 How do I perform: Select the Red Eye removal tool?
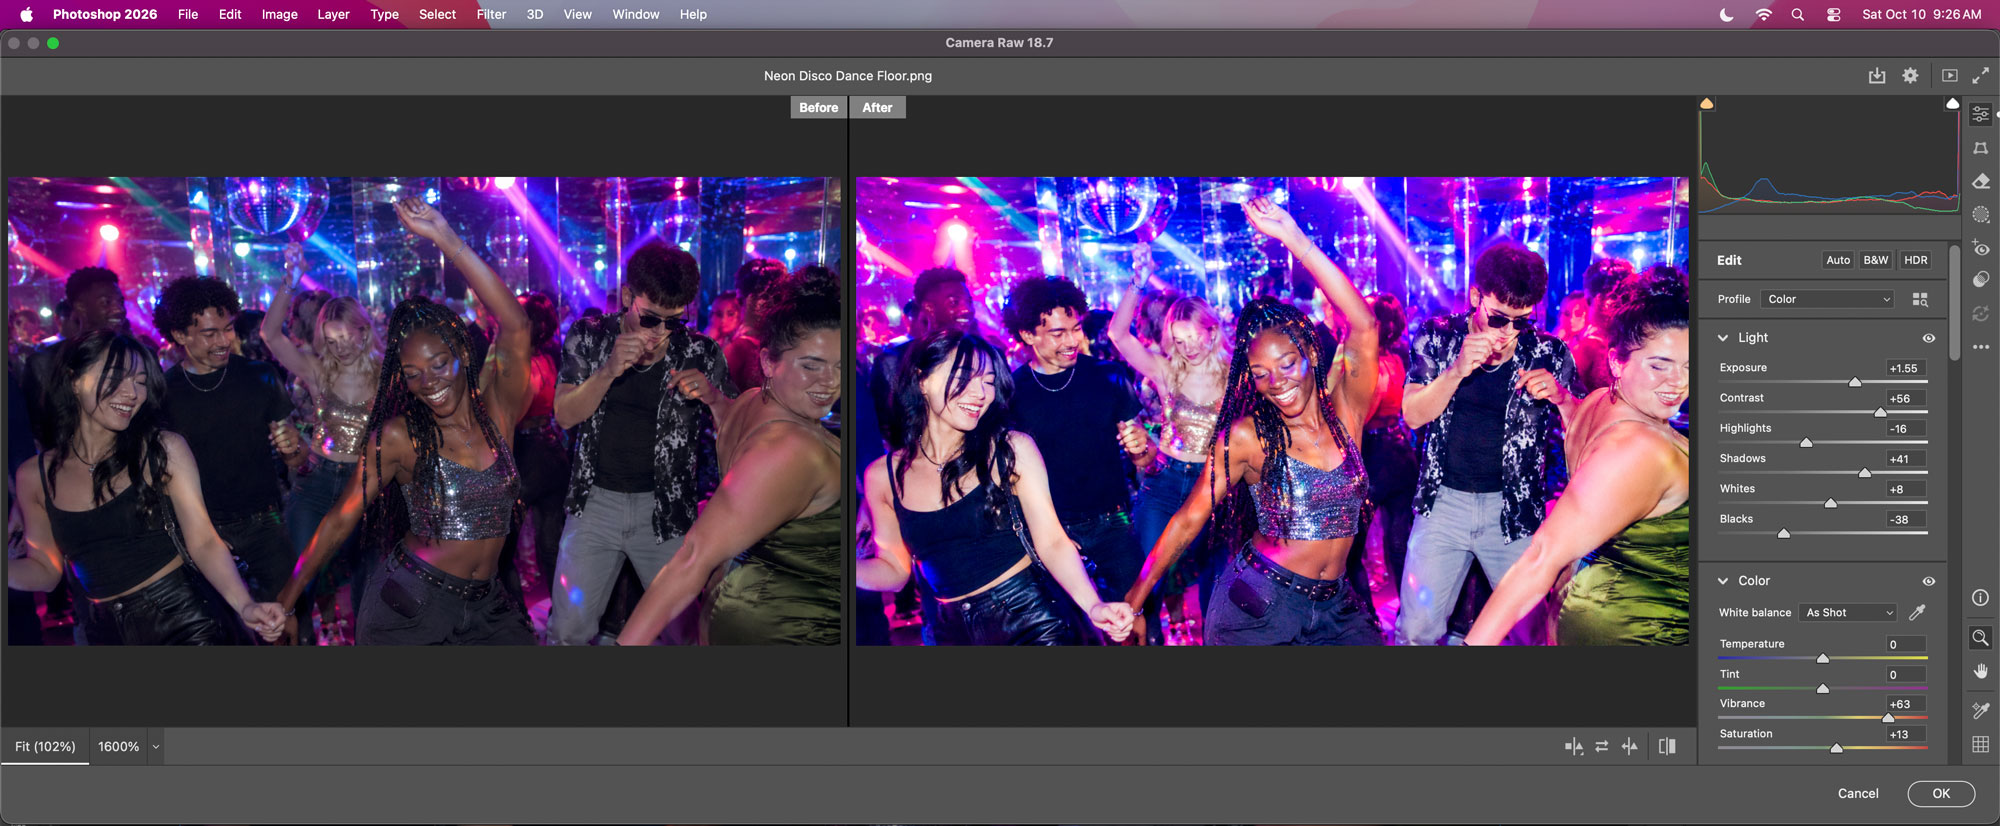[x=1980, y=247]
